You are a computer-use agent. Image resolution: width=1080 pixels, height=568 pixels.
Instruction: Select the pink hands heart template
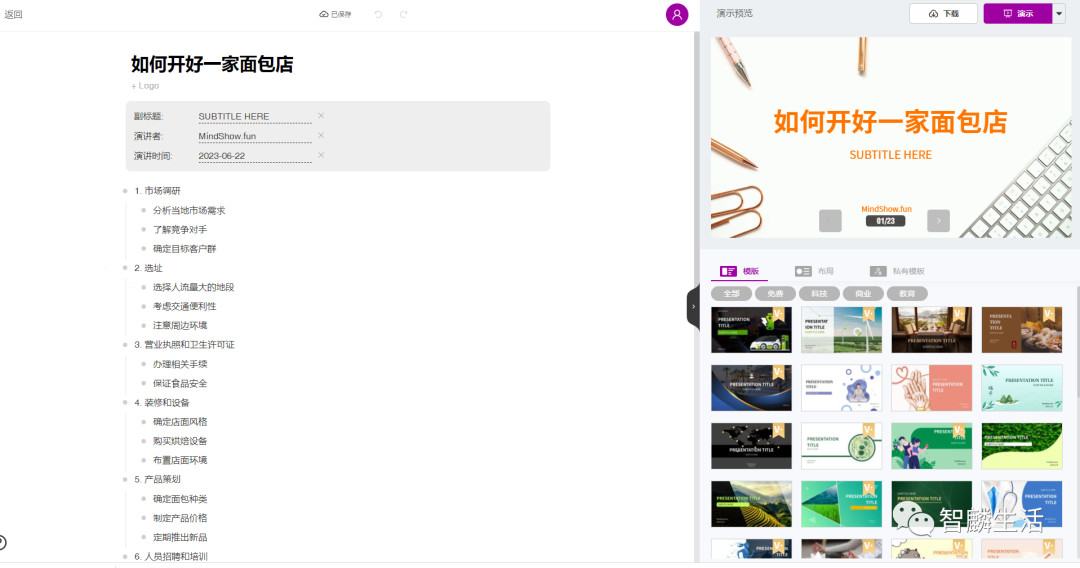(x=931, y=388)
